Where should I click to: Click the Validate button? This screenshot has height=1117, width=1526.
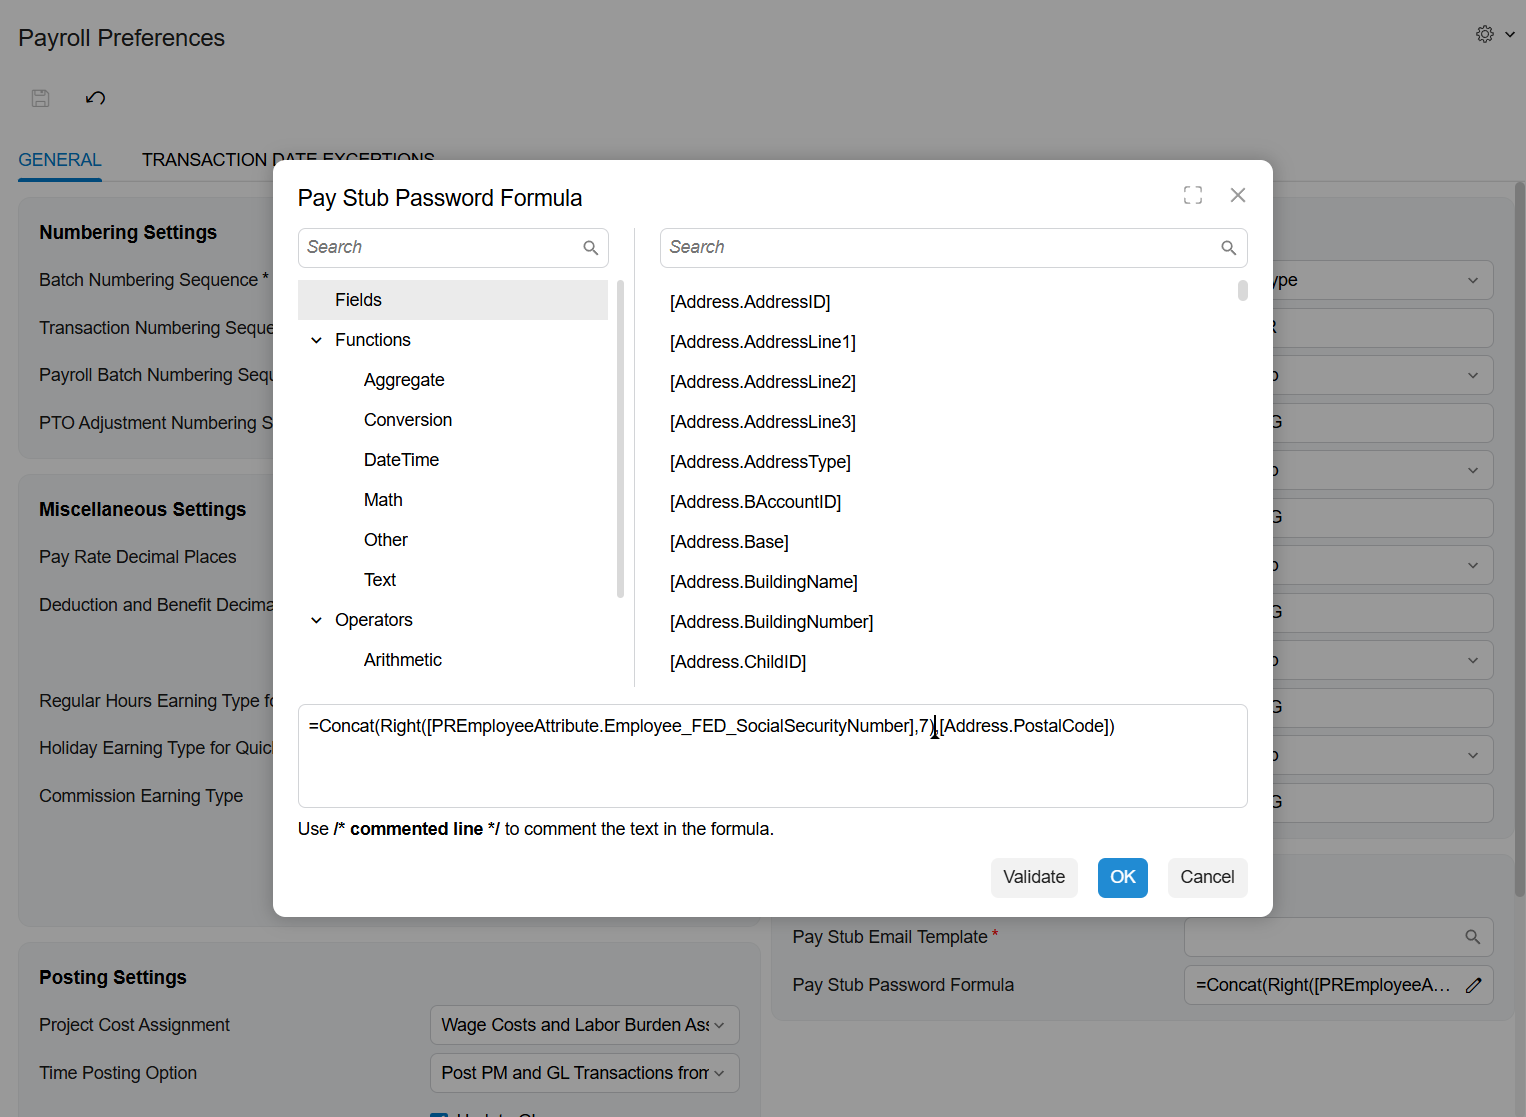[x=1034, y=877]
